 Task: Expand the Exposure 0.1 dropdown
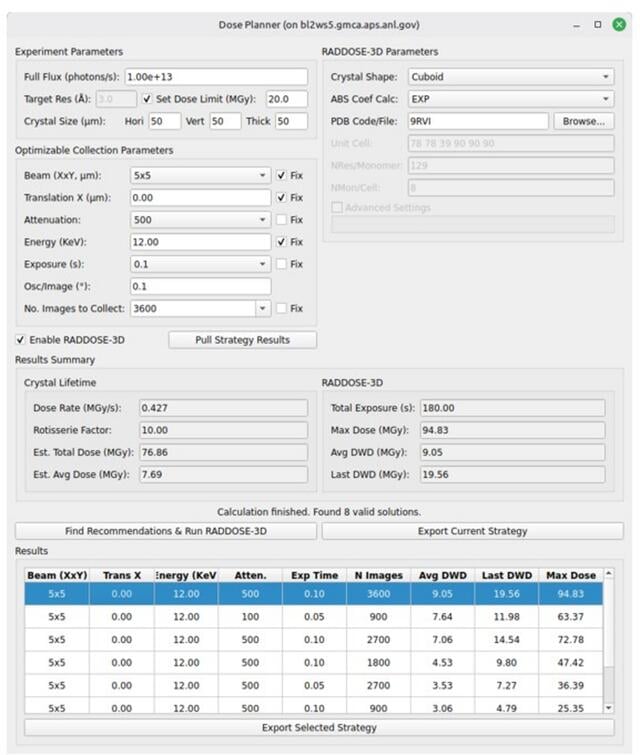tap(200, 264)
